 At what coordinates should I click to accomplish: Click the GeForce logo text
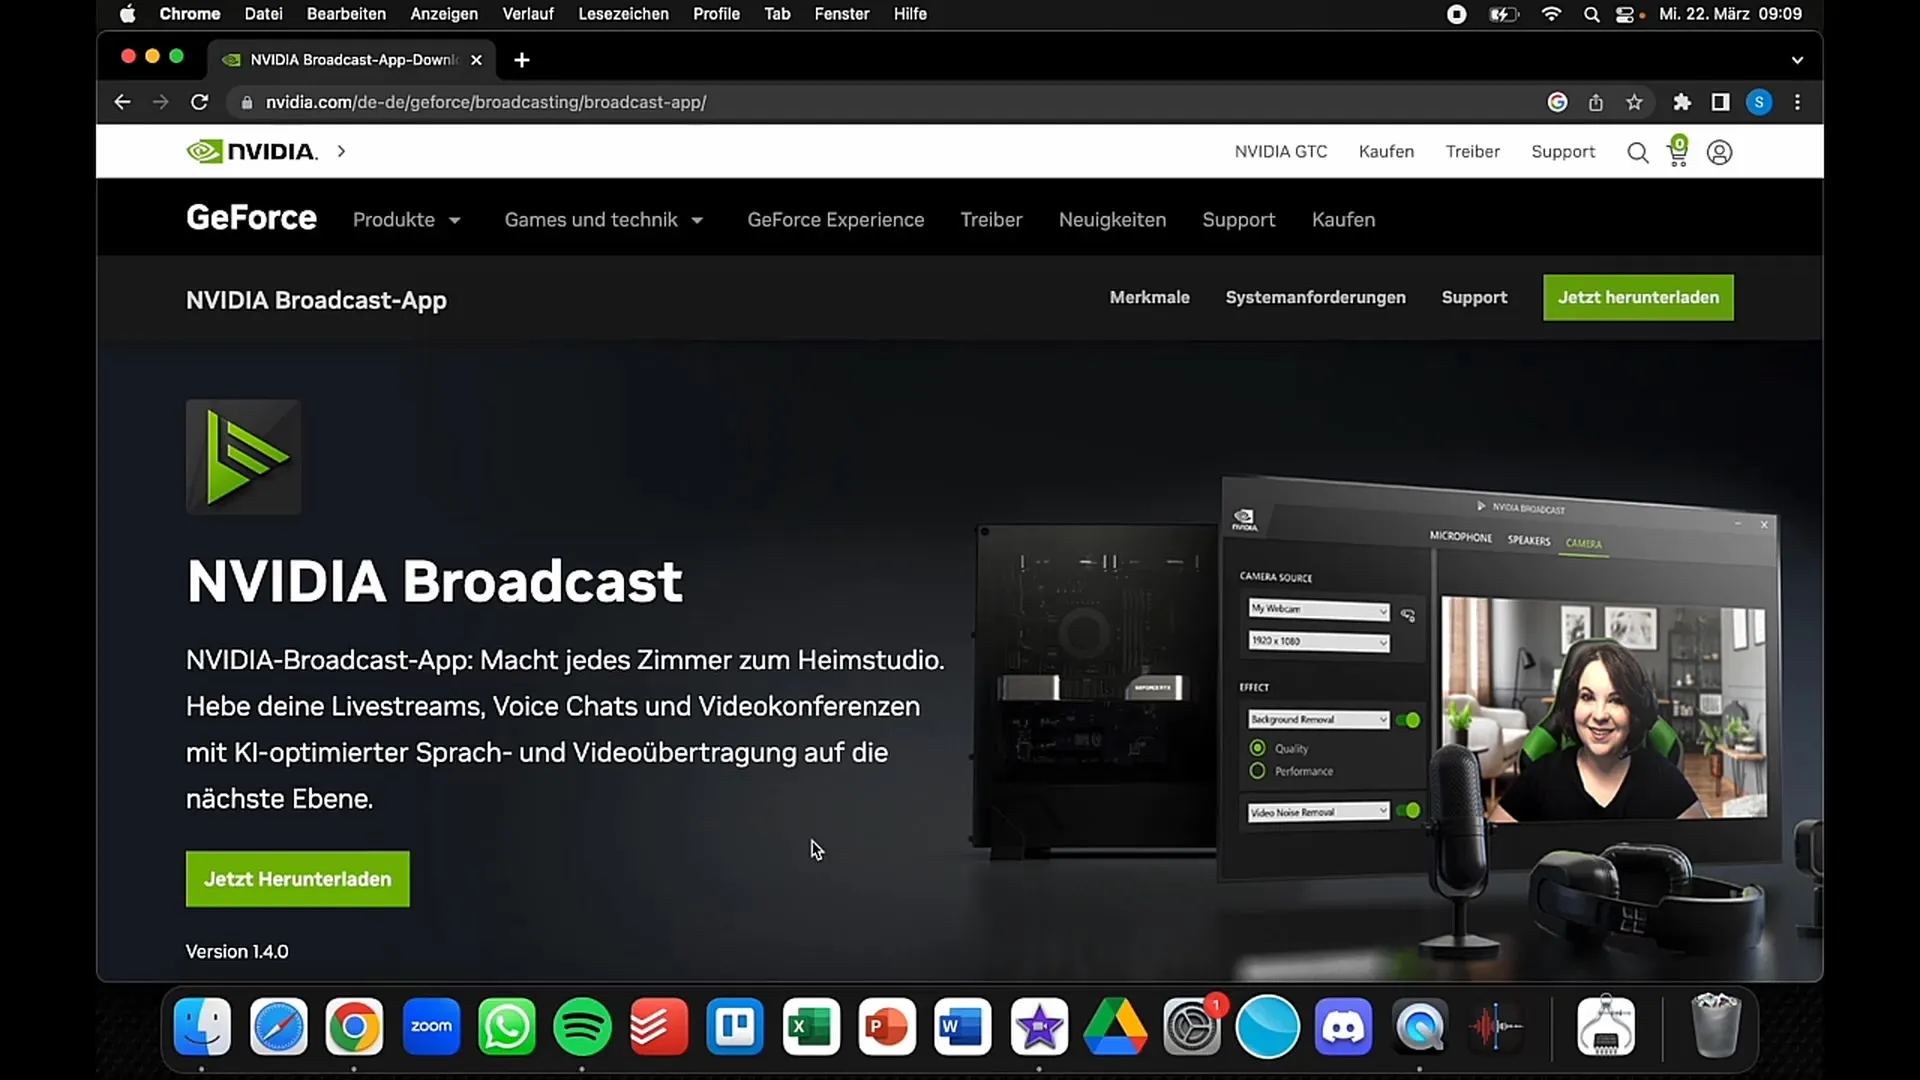(x=251, y=218)
